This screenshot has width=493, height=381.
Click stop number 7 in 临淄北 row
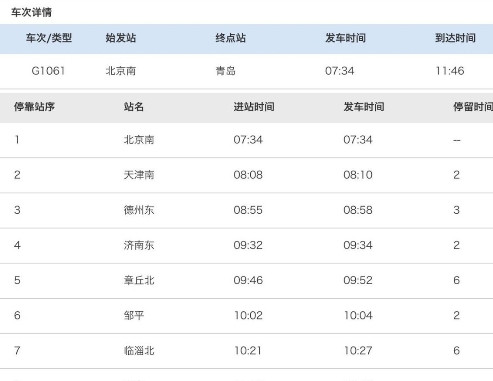click(x=17, y=350)
